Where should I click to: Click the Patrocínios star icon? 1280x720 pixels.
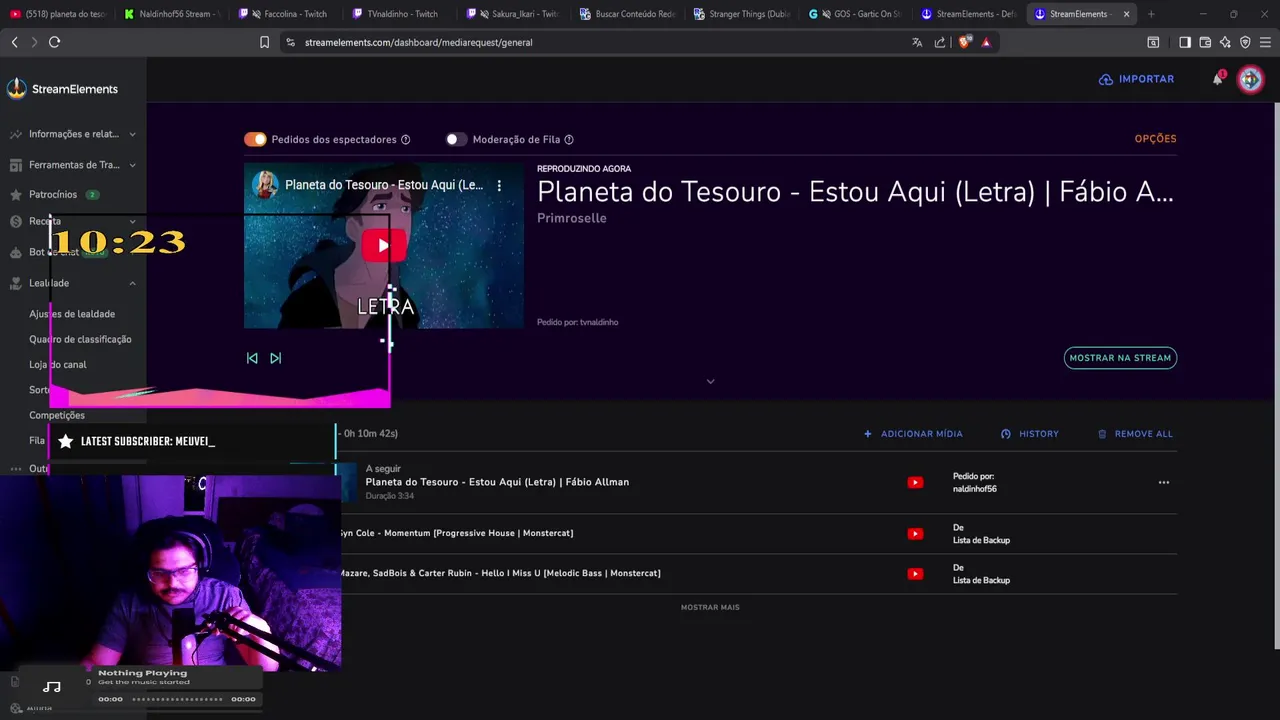tap(16, 195)
